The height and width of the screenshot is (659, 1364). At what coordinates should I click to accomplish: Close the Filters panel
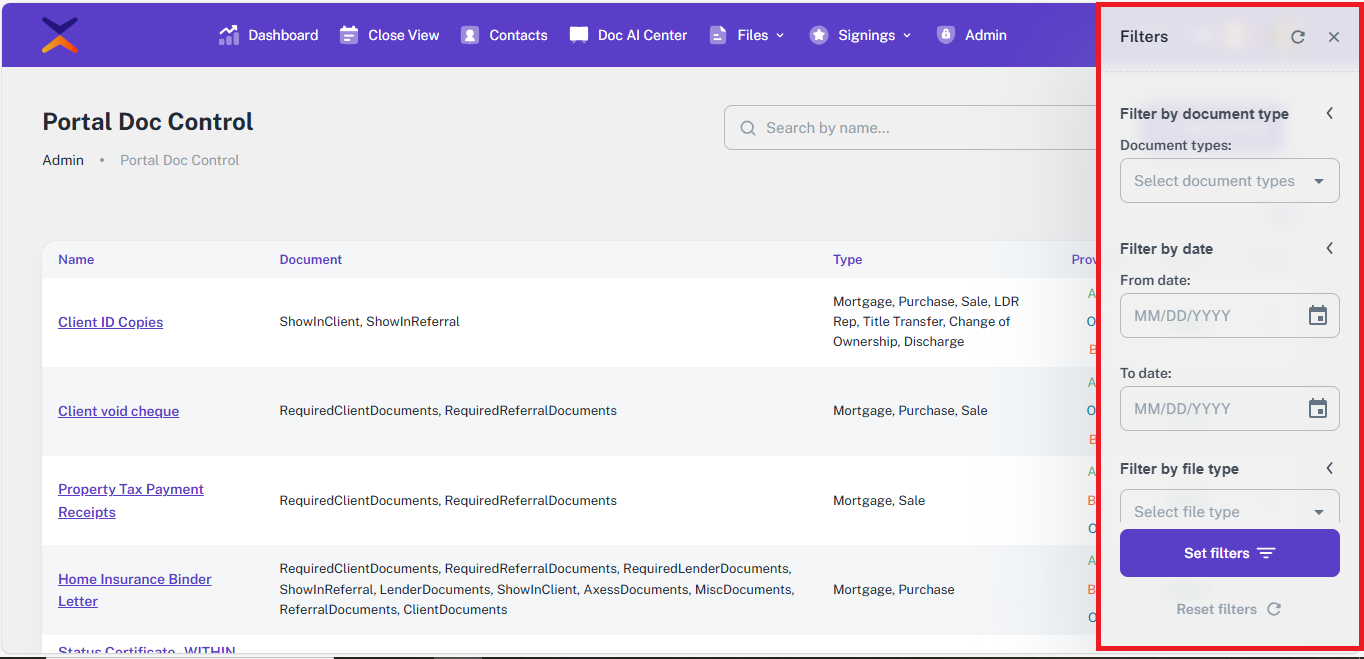point(1333,37)
